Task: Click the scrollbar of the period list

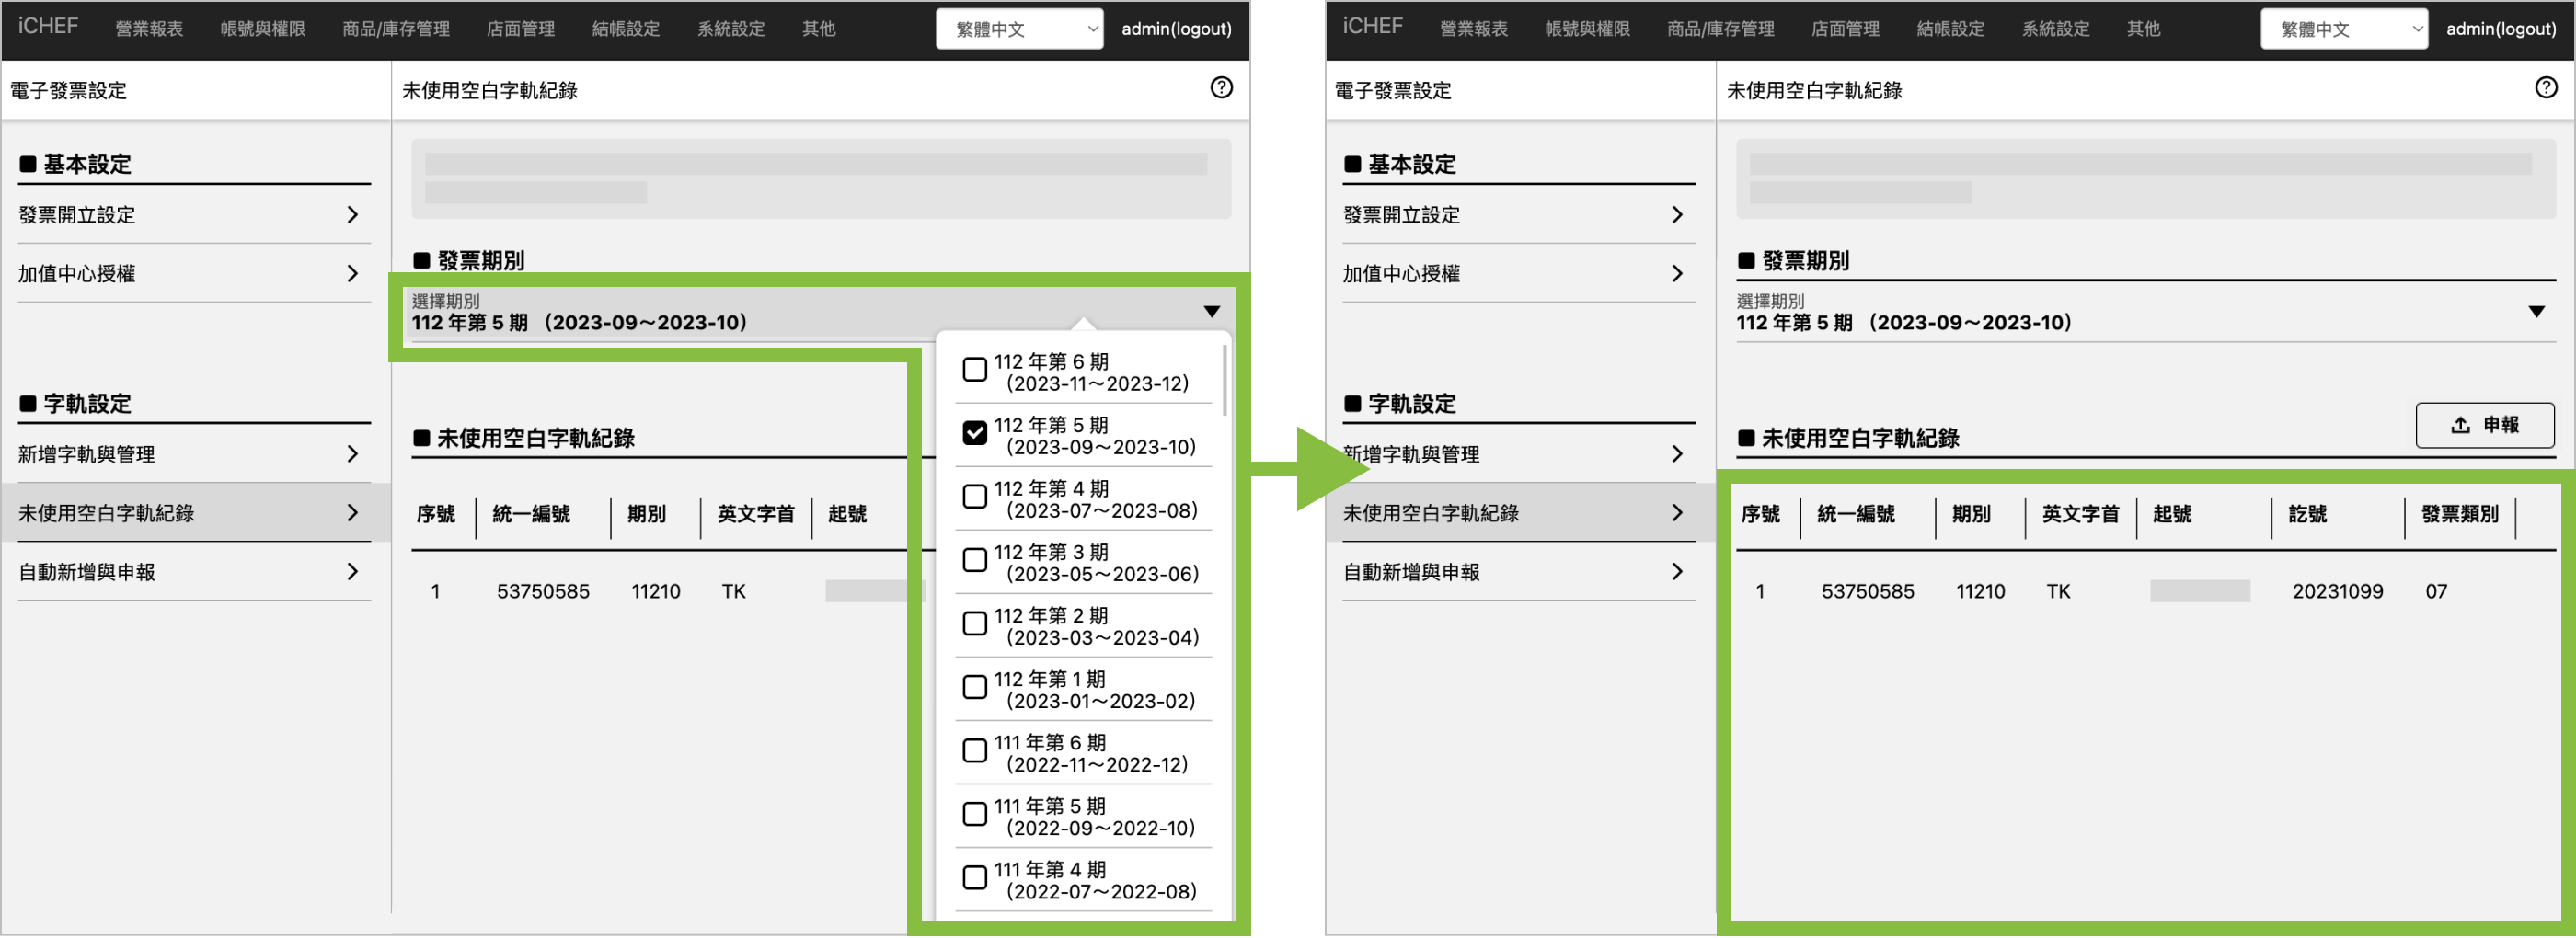Action: point(1224,382)
